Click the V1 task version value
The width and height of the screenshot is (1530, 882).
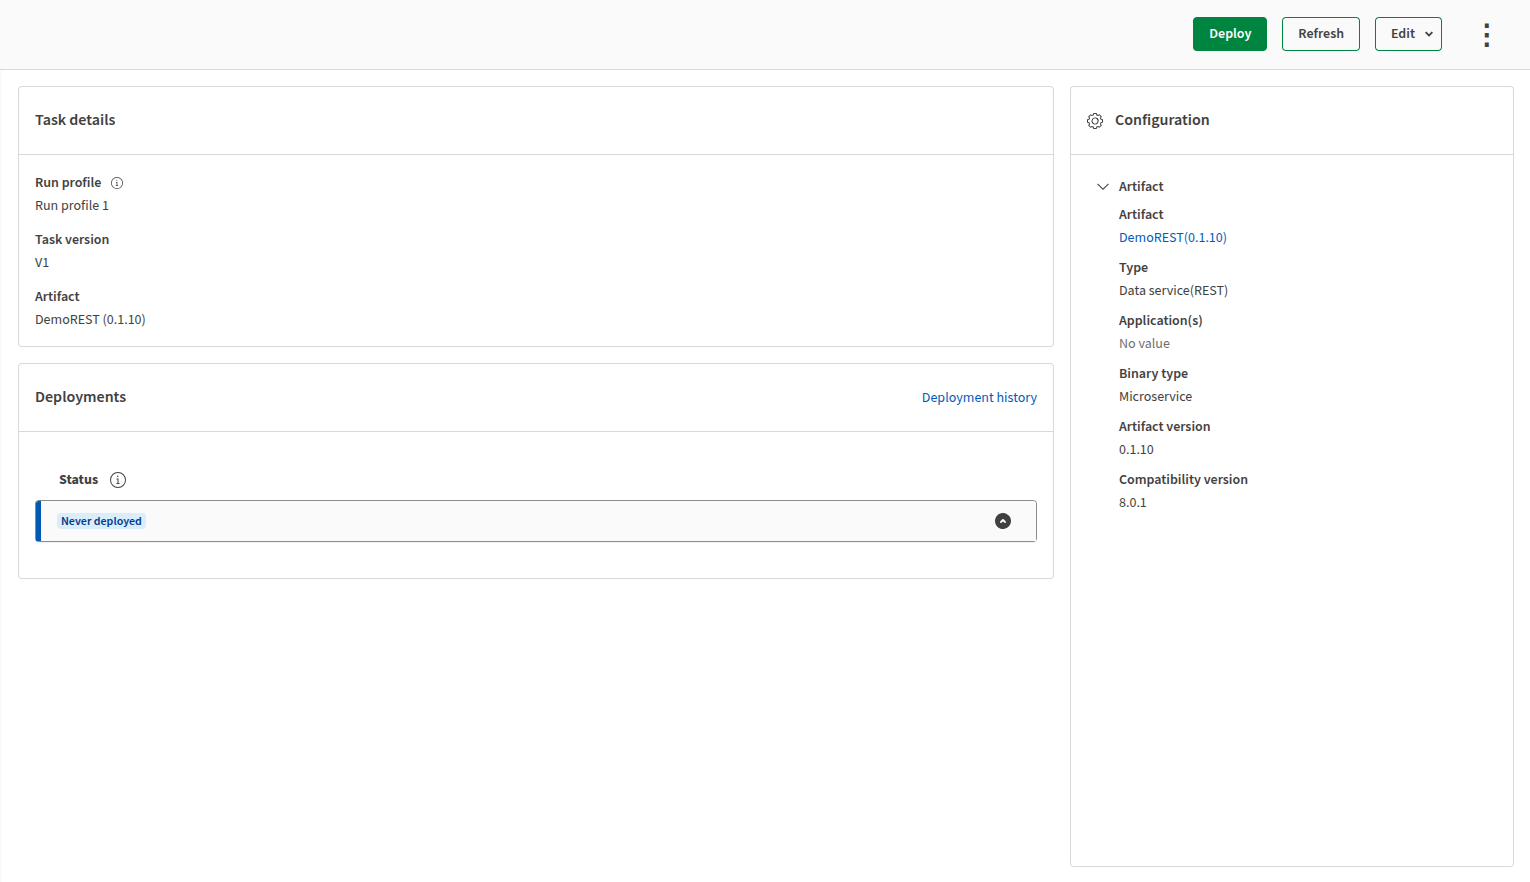tap(42, 263)
